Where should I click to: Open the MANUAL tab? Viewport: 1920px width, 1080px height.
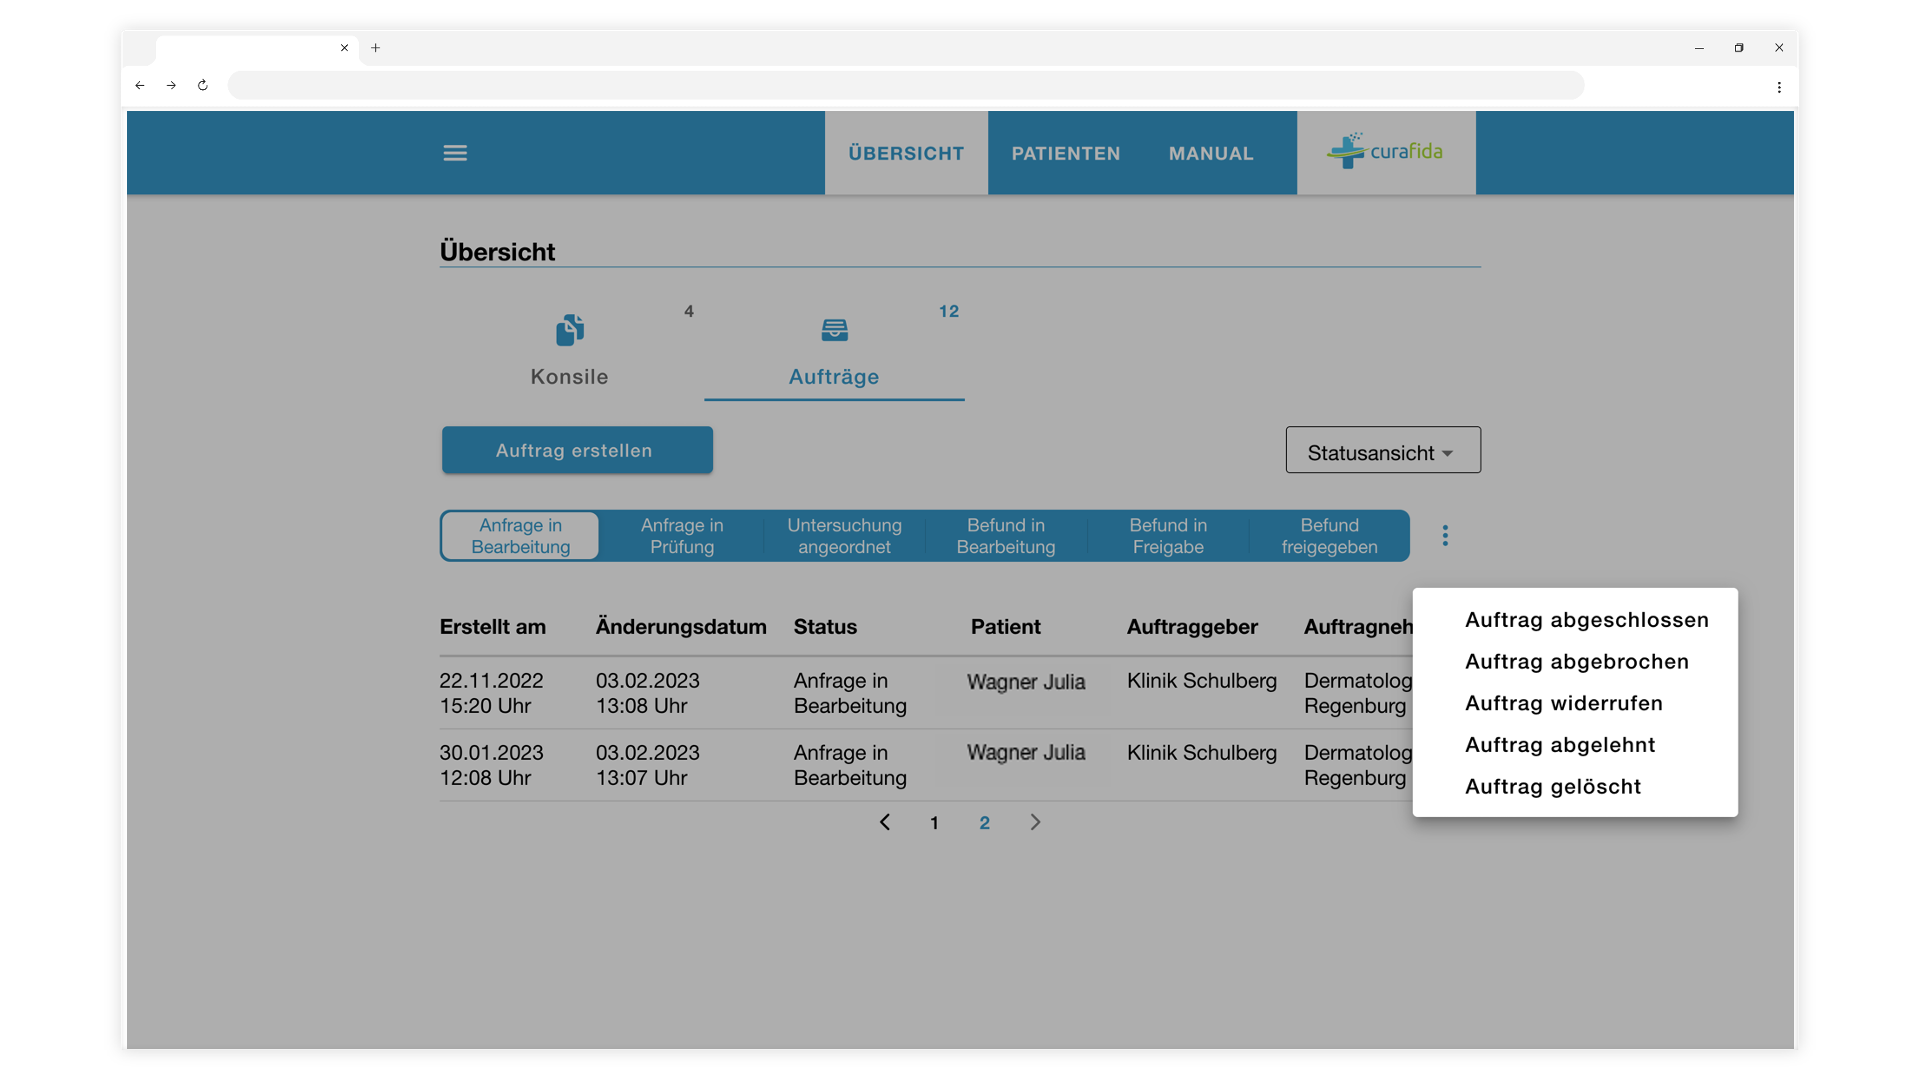(x=1211, y=153)
